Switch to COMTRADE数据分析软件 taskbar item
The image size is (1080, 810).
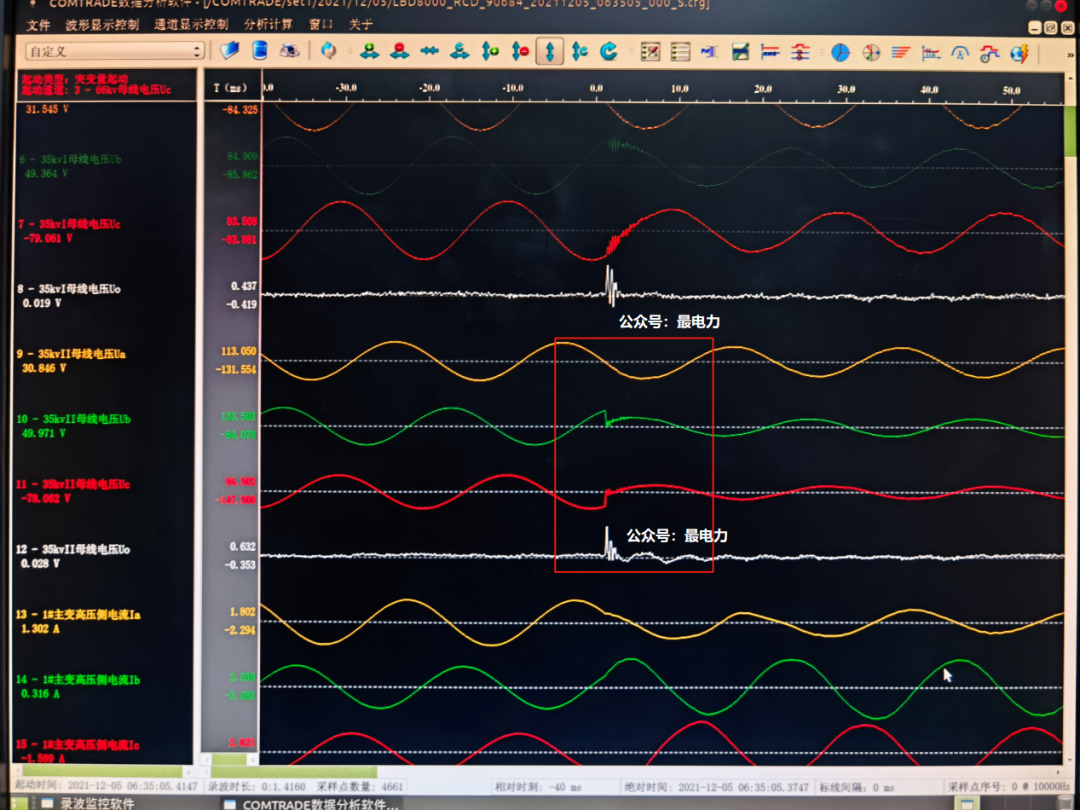pos(311,804)
